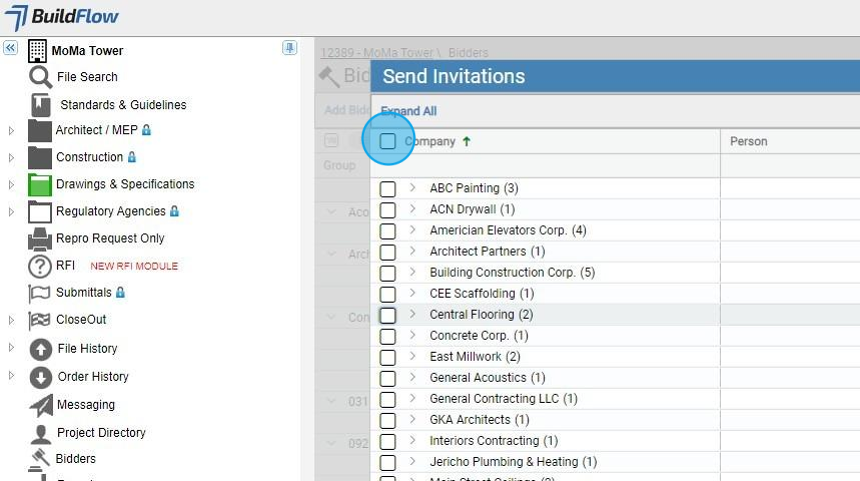Click the green sort arrow beside Company
The height and width of the screenshot is (481, 860).
[466, 142]
